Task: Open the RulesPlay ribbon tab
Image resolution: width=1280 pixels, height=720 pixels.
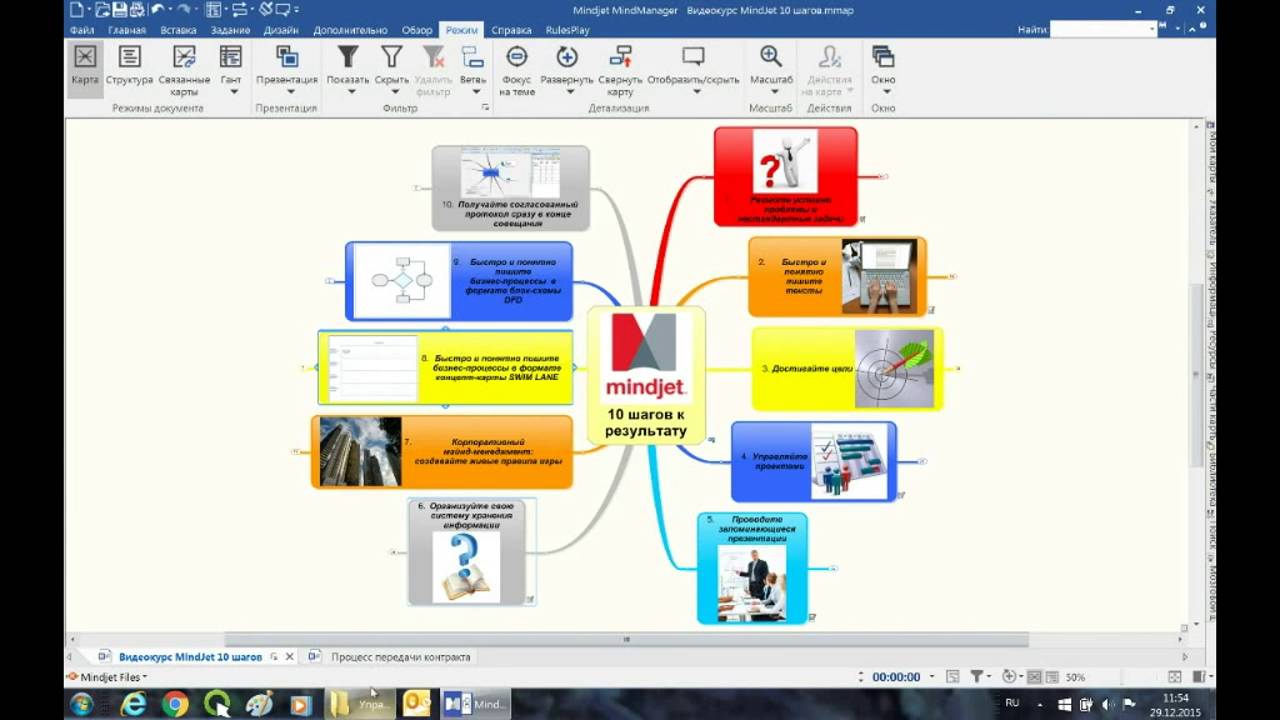Action: pyautogui.click(x=568, y=30)
